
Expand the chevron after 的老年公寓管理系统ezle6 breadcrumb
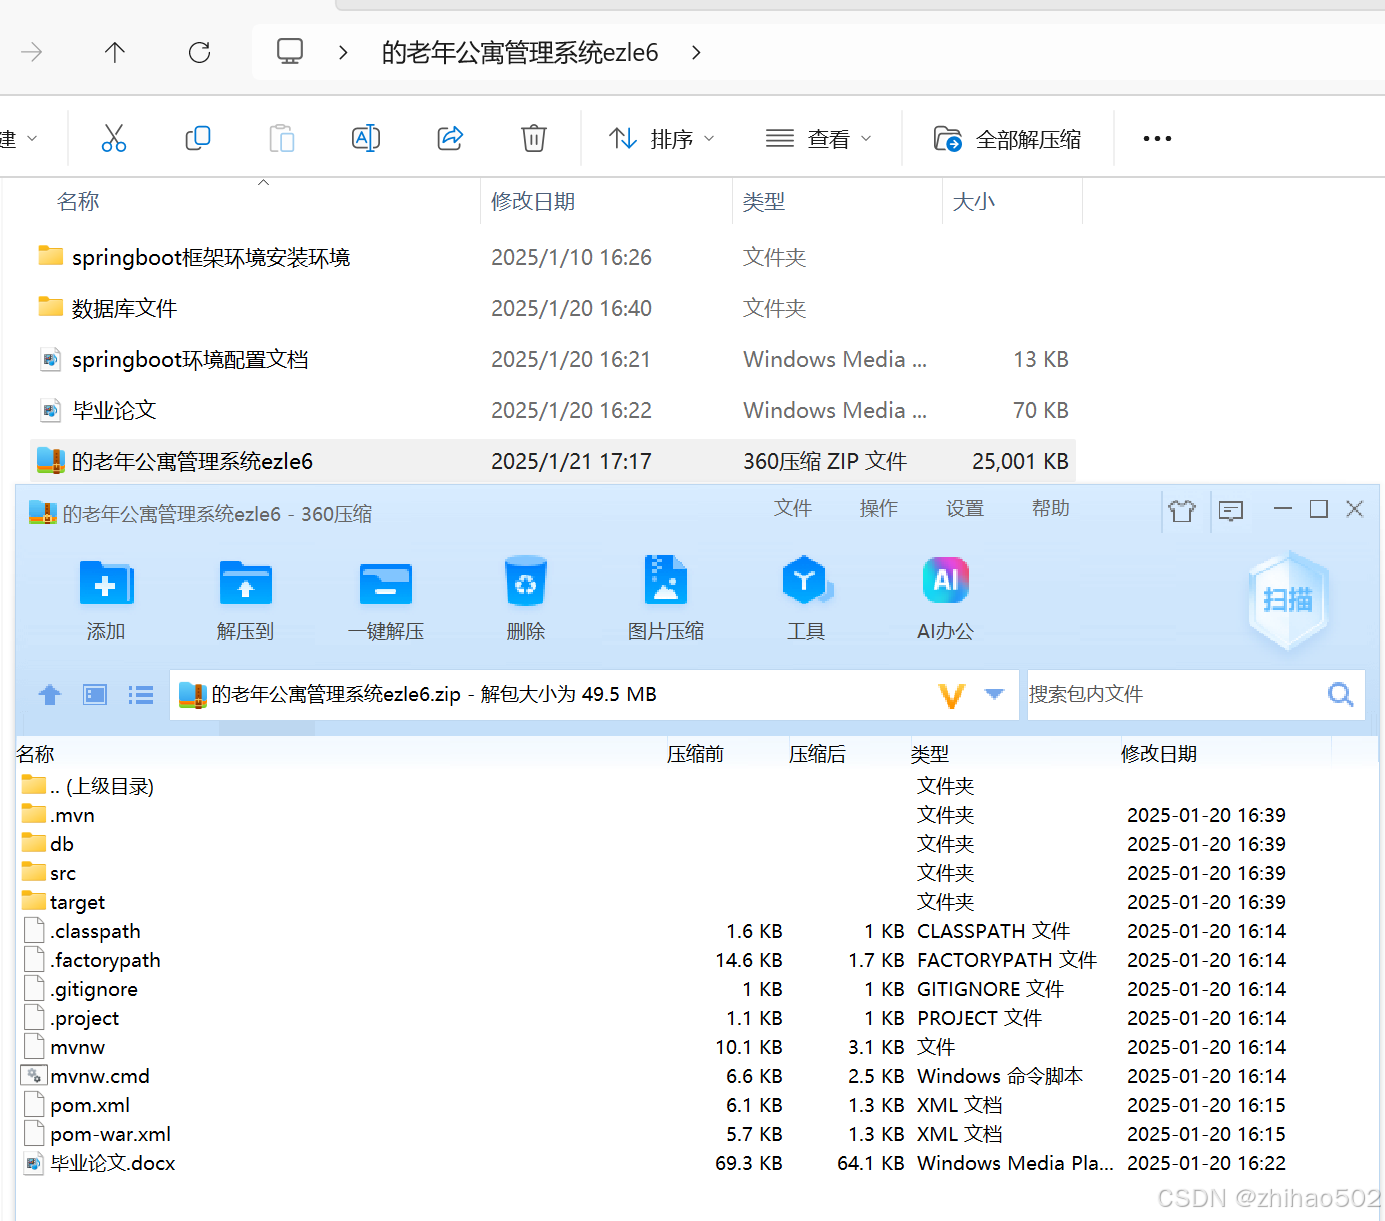696,52
